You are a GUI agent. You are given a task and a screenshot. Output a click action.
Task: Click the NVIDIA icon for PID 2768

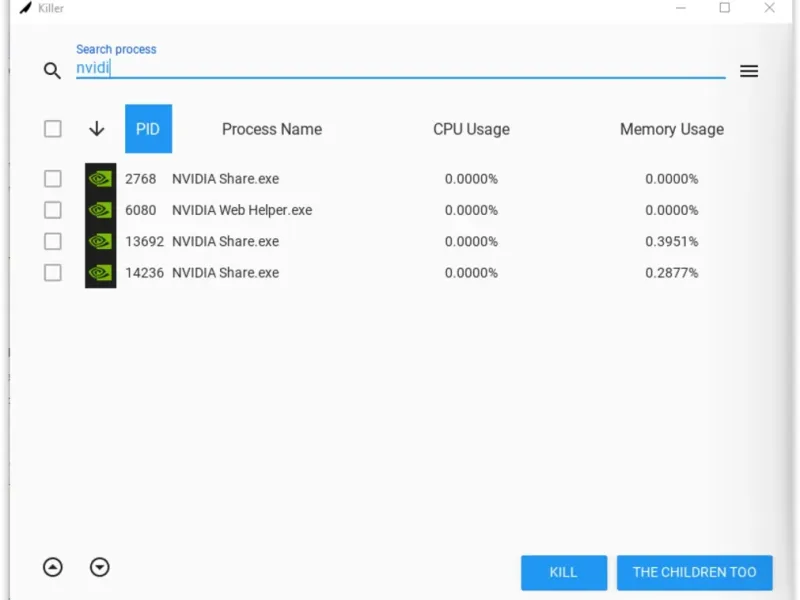click(x=100, y=179)
